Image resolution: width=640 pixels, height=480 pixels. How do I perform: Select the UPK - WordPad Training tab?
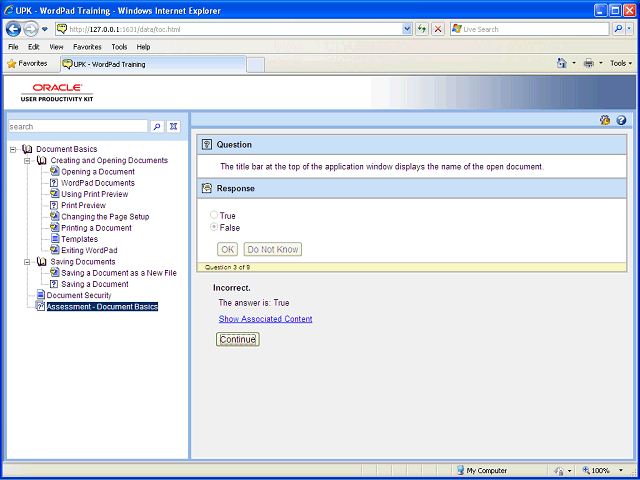point(153,64)
